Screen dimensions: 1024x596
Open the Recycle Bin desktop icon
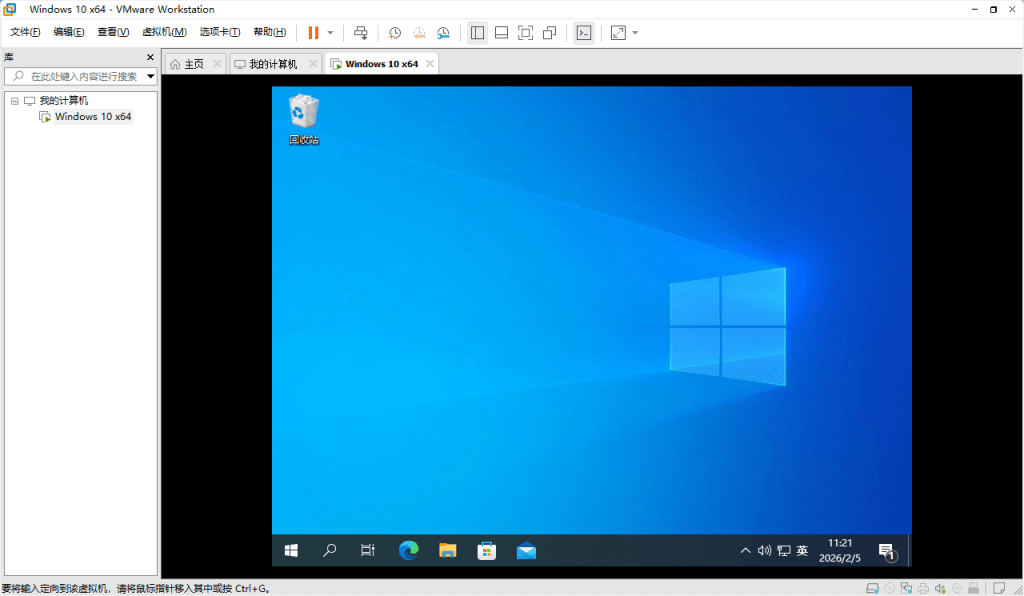tap(304, 119)
